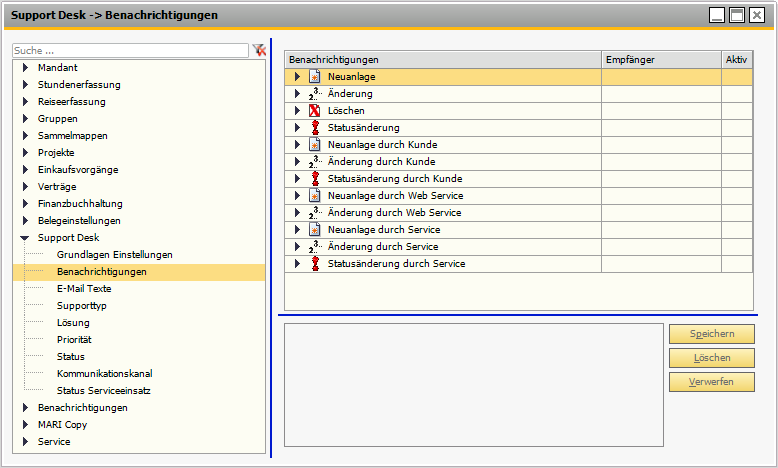Expand Änderung durch Web Service row
This screenshot has height=468, width=778.
(297, 212)
